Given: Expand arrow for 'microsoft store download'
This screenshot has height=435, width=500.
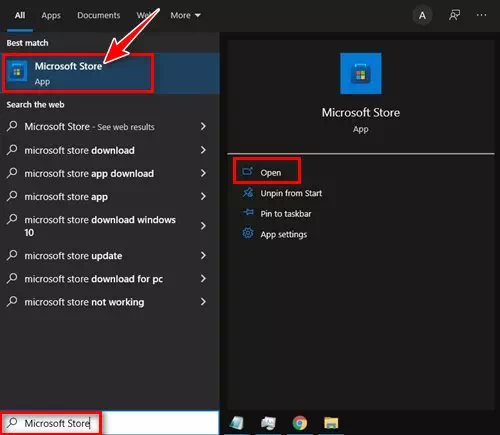Looking at the screenshot, I should pyautogui.click(x=203, y=150).
